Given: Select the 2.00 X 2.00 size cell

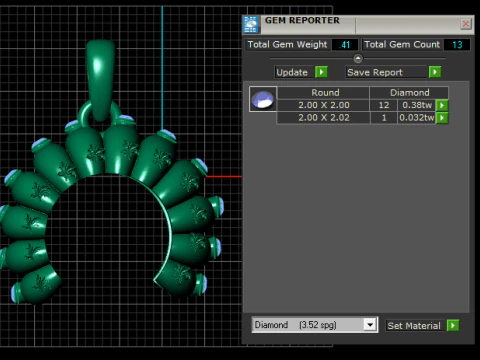Looking at the screenshot, I should tap(323, 105).
